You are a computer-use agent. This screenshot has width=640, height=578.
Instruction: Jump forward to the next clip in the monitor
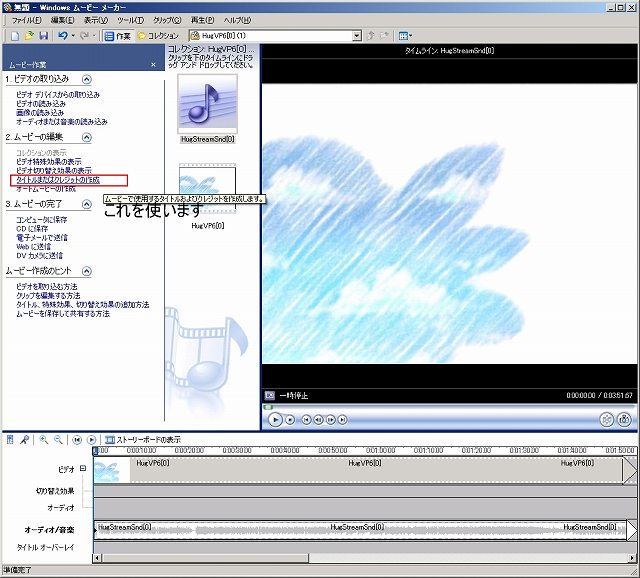point(343,420)
